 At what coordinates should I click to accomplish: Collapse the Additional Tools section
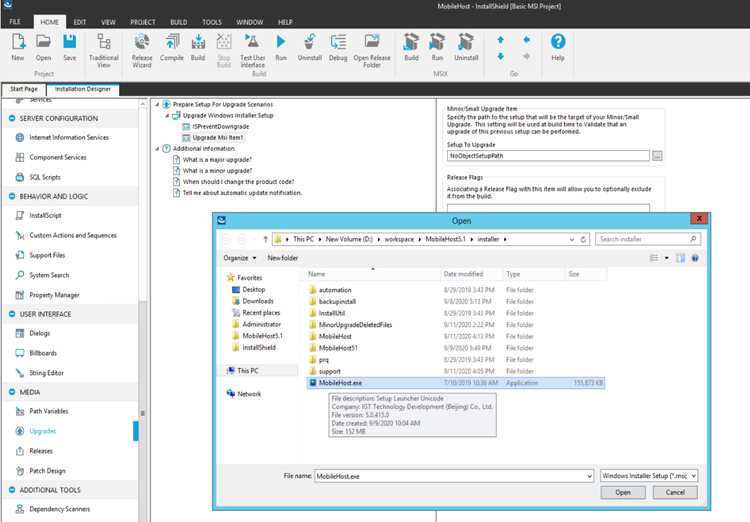[12, 490]
